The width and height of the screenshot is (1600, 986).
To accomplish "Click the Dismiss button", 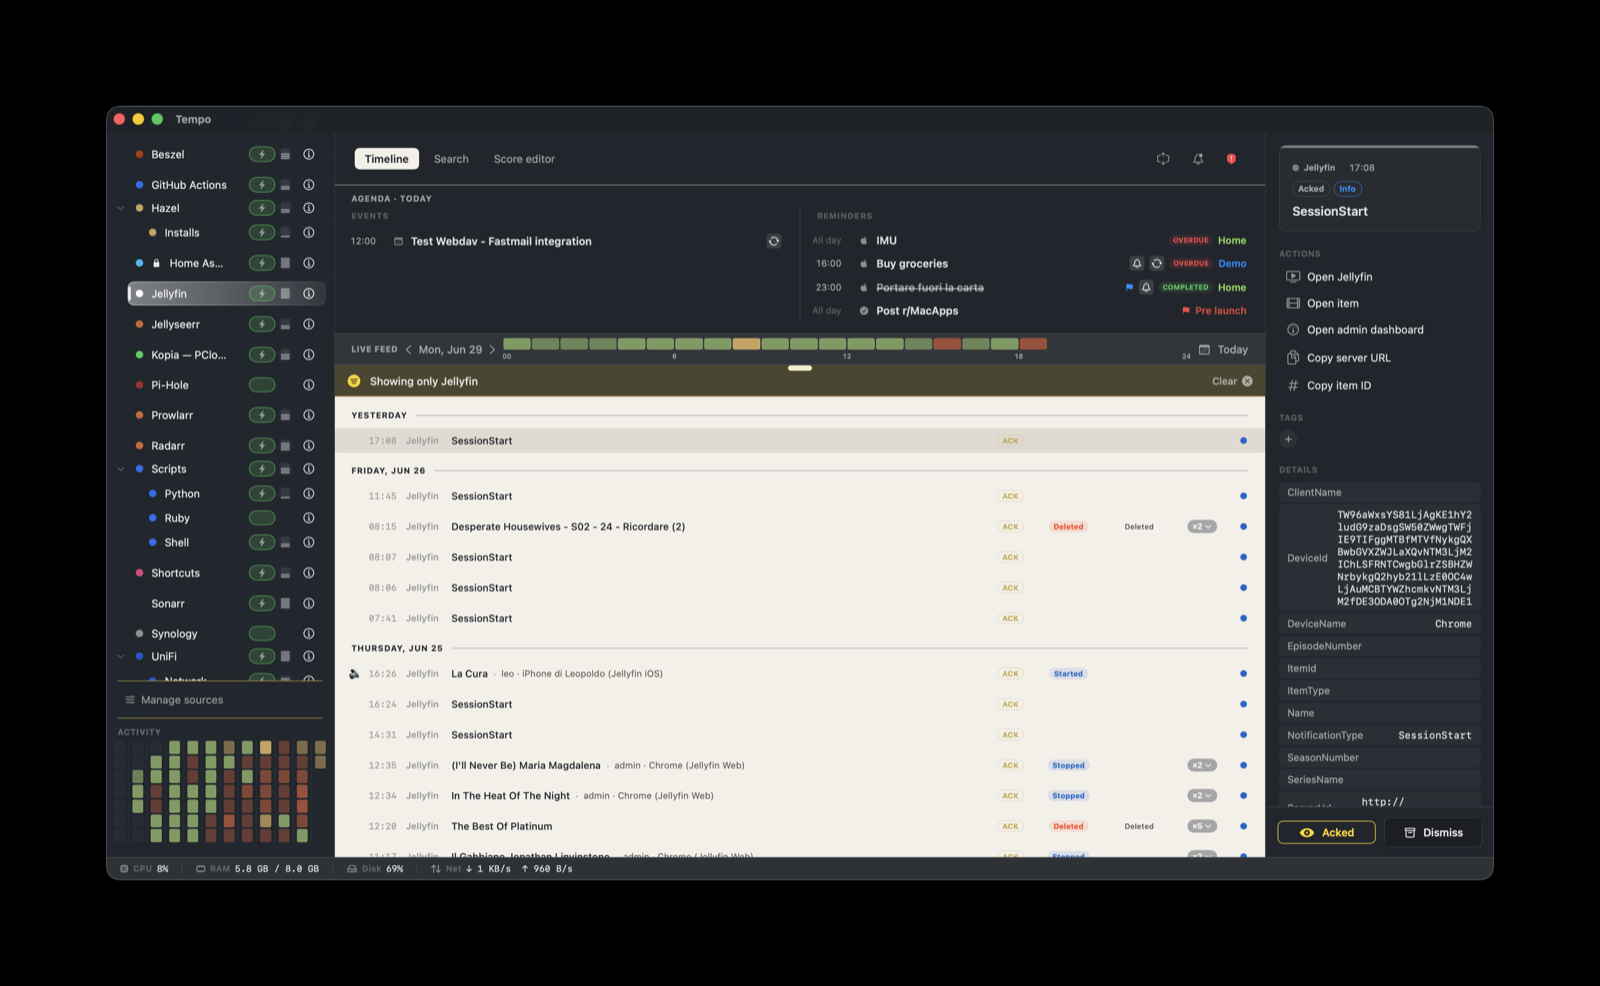I will coord(1433,833).
